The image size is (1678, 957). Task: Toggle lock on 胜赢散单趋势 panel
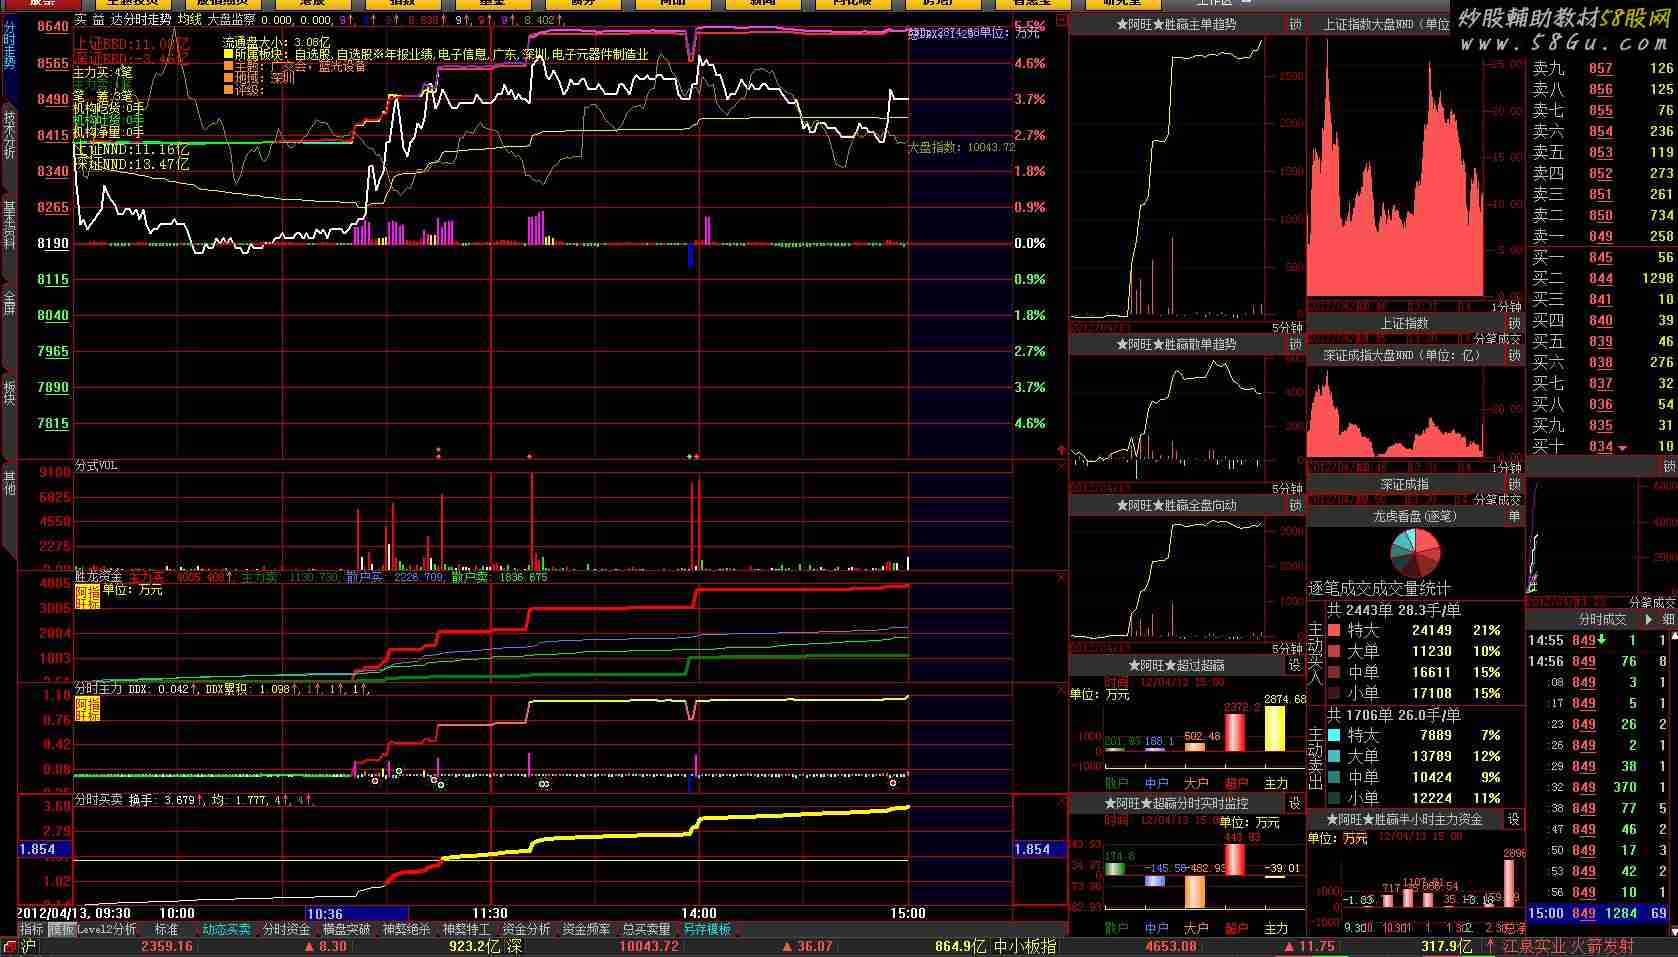[1295, 344]
